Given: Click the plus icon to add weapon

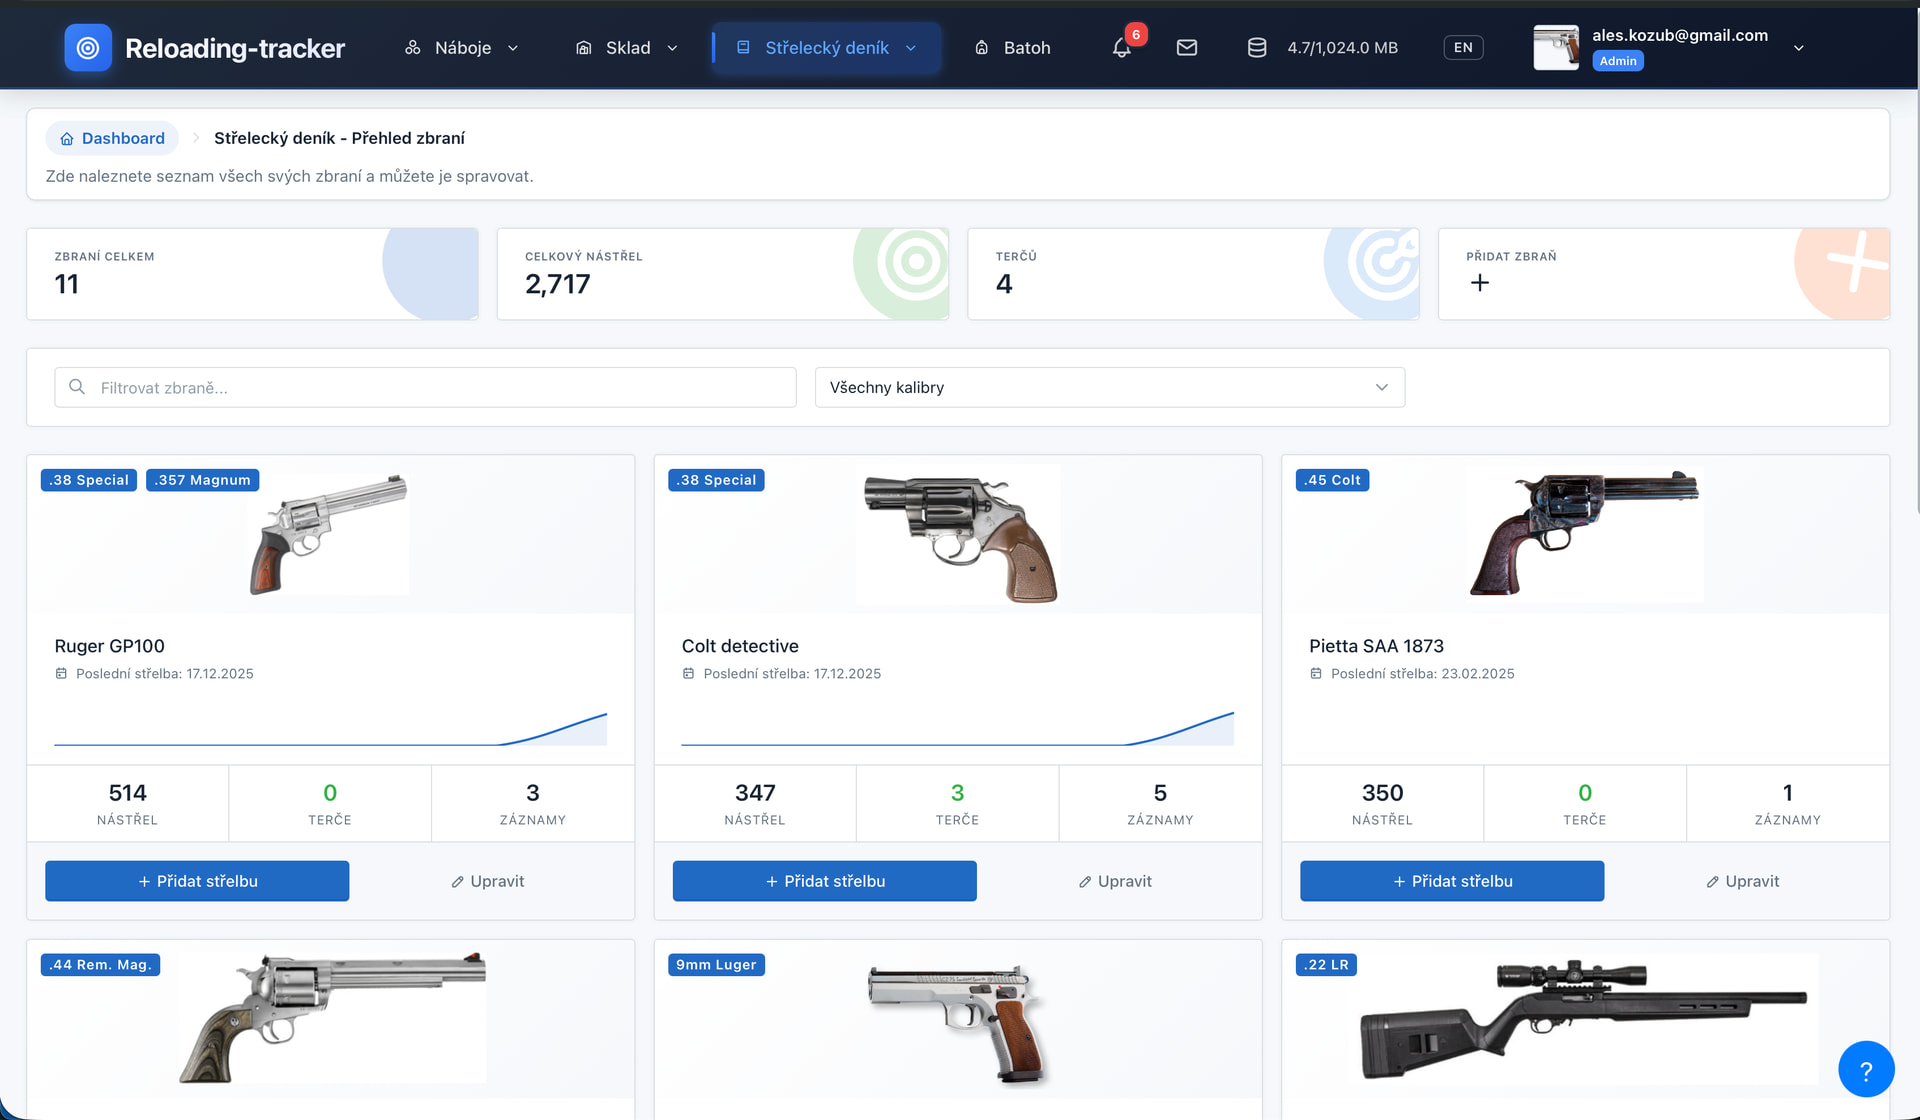Looking at the screenshot, I should point(1480,283).
